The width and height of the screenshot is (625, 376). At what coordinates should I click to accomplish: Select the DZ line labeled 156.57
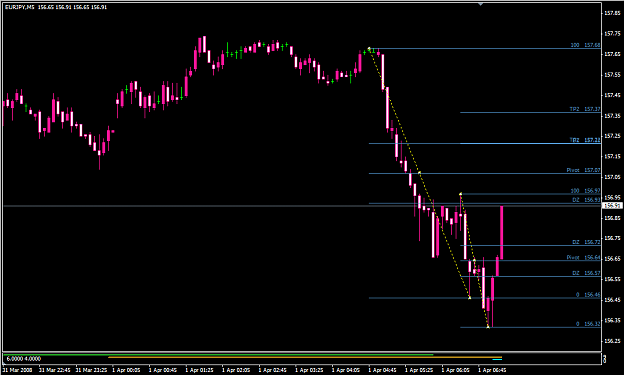click(x=530, y=276)
